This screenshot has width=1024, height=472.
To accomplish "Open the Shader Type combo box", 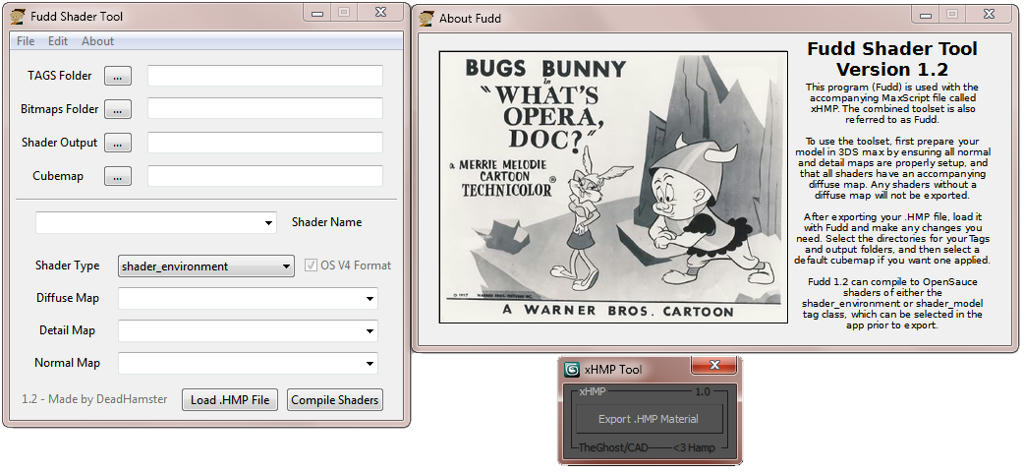I will pos(285,266).
